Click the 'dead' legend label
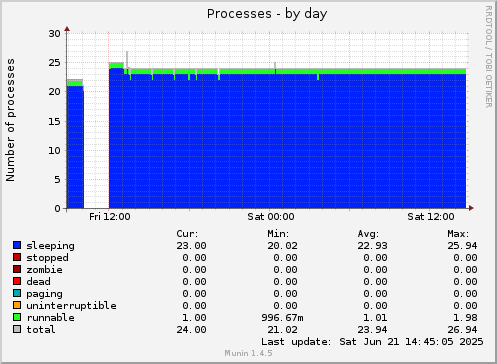497x364 pixels. pyautogui.click(x=38, y=282)
